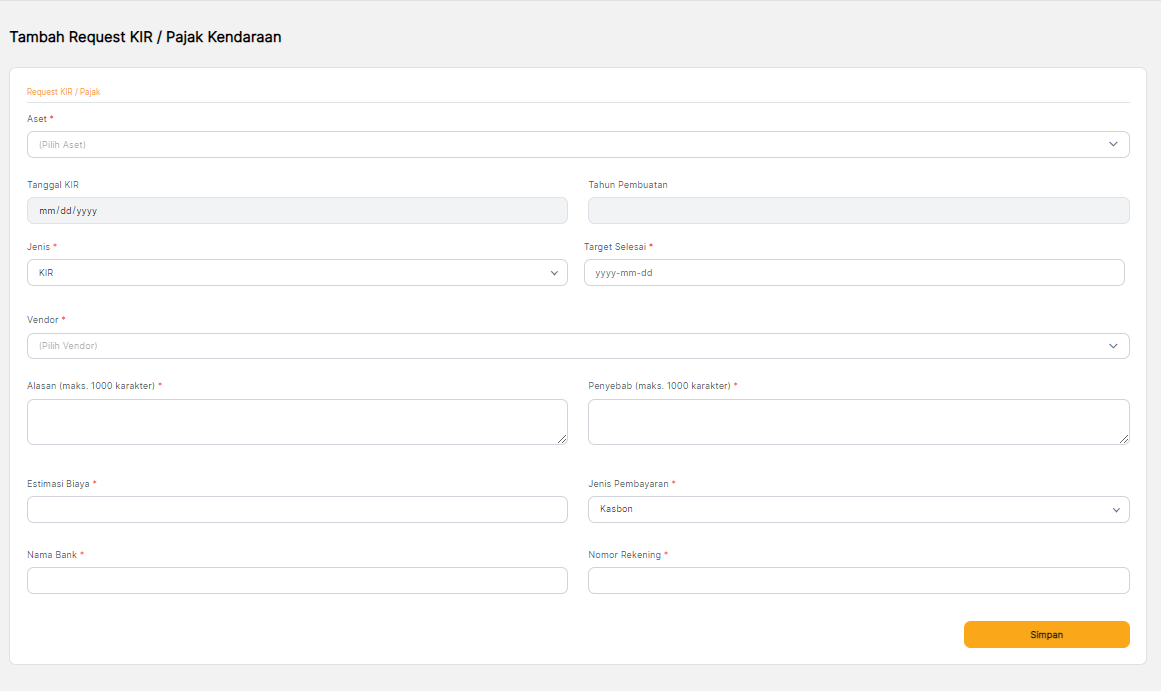Grab the Alasan textarea resize handle

(x=562, y=439)
